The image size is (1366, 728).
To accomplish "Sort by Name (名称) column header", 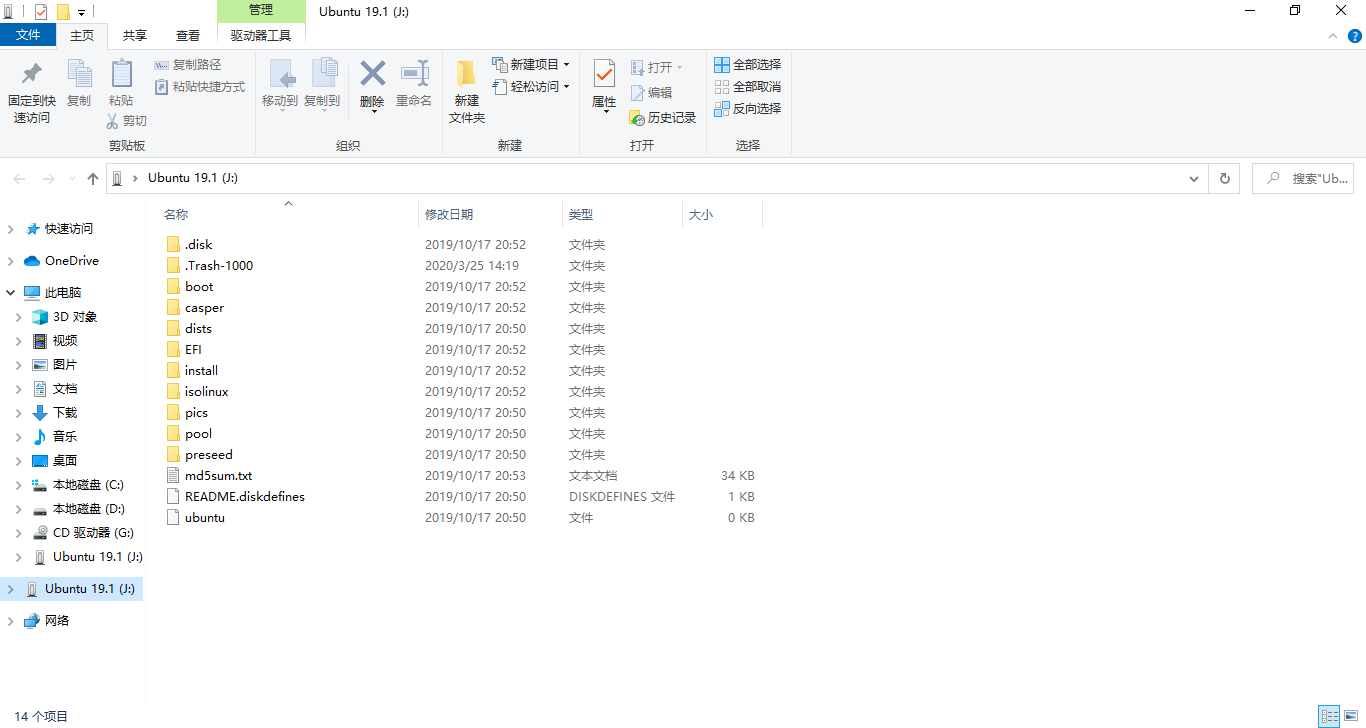I will pos(176,215).
